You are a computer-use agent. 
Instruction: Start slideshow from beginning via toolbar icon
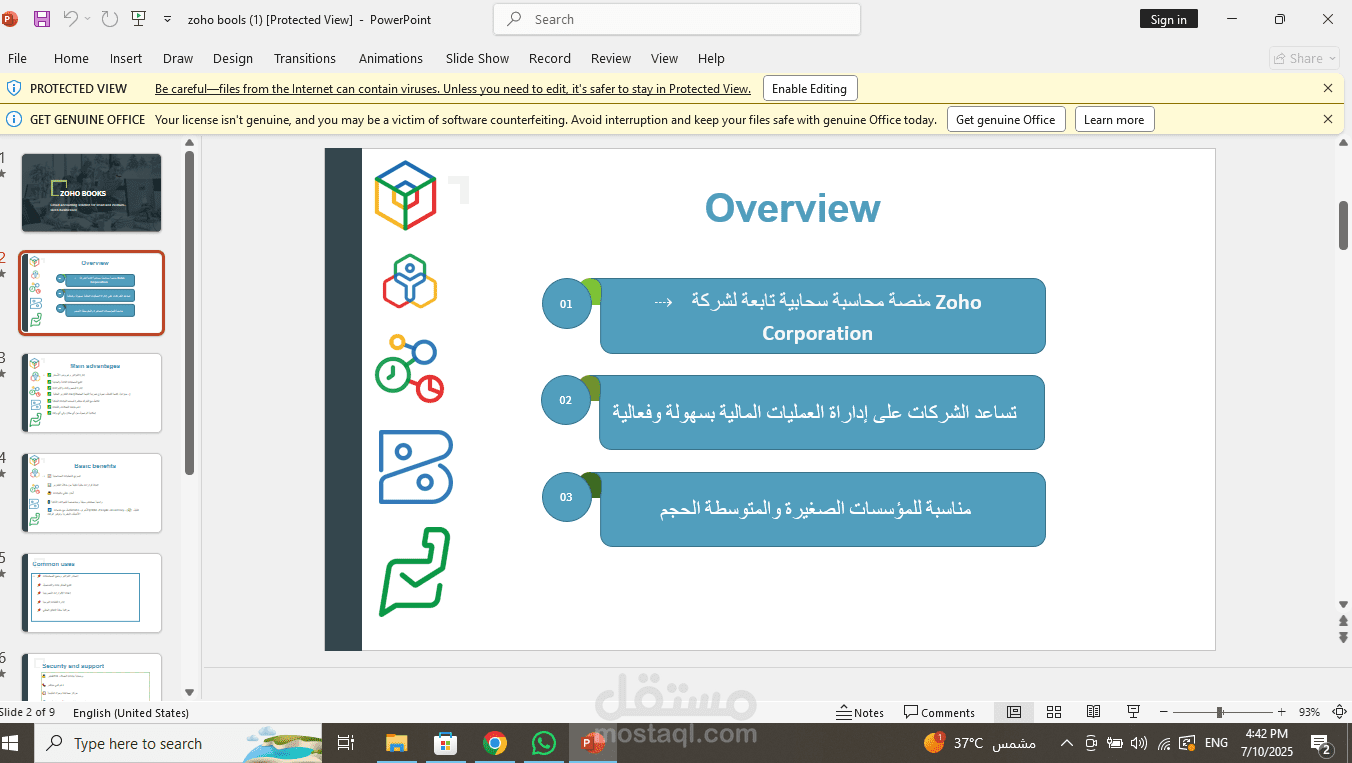(x=138, y=19)
